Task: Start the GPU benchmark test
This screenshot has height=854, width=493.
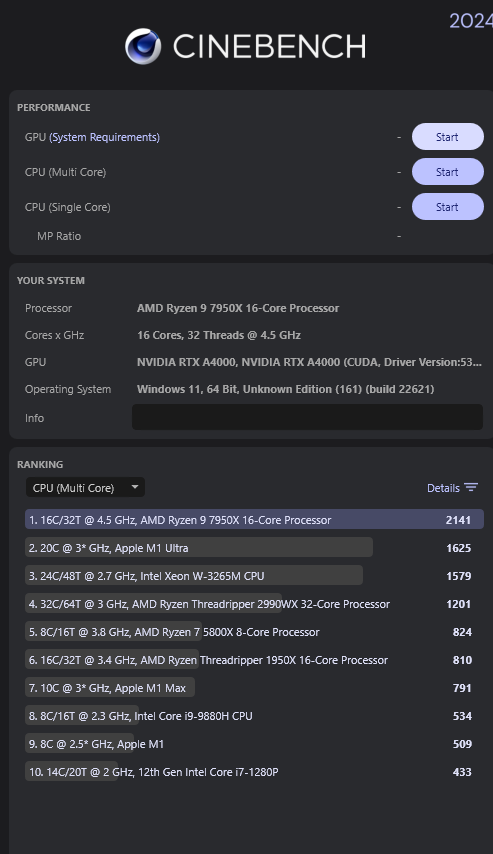Action: (447, 137)
